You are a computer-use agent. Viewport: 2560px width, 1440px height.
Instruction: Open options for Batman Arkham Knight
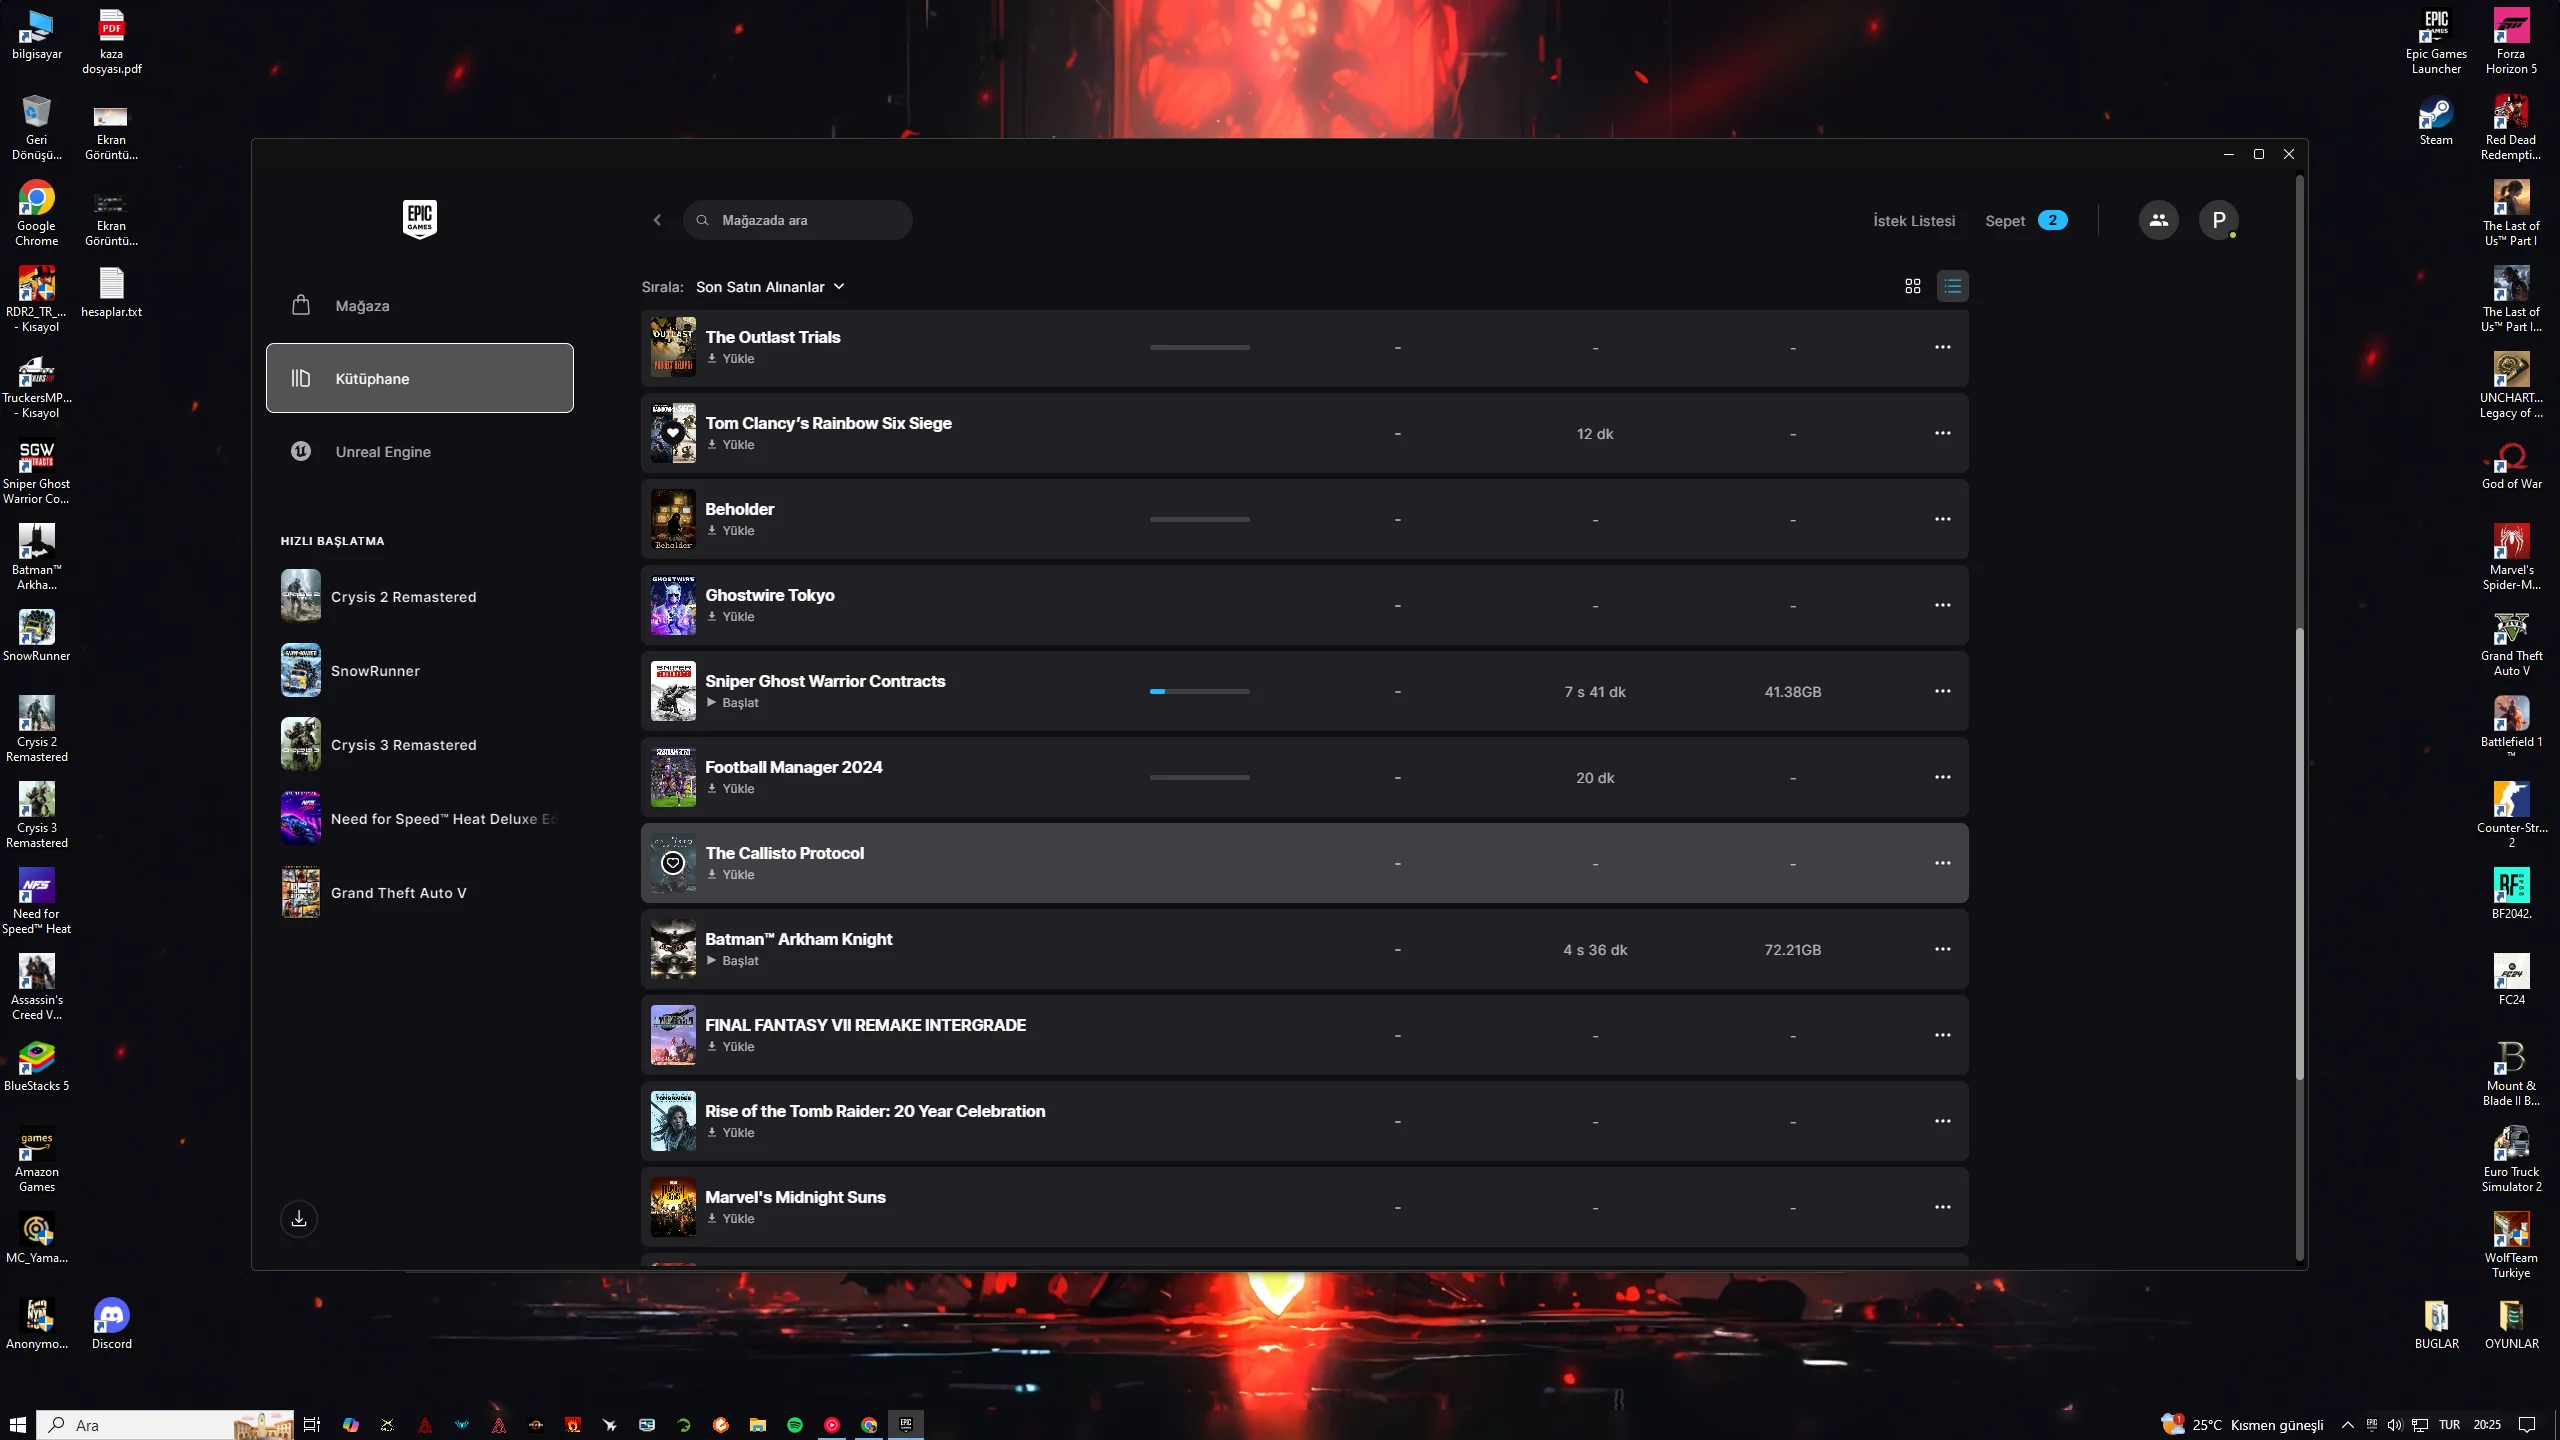(x=1942, y=949)
